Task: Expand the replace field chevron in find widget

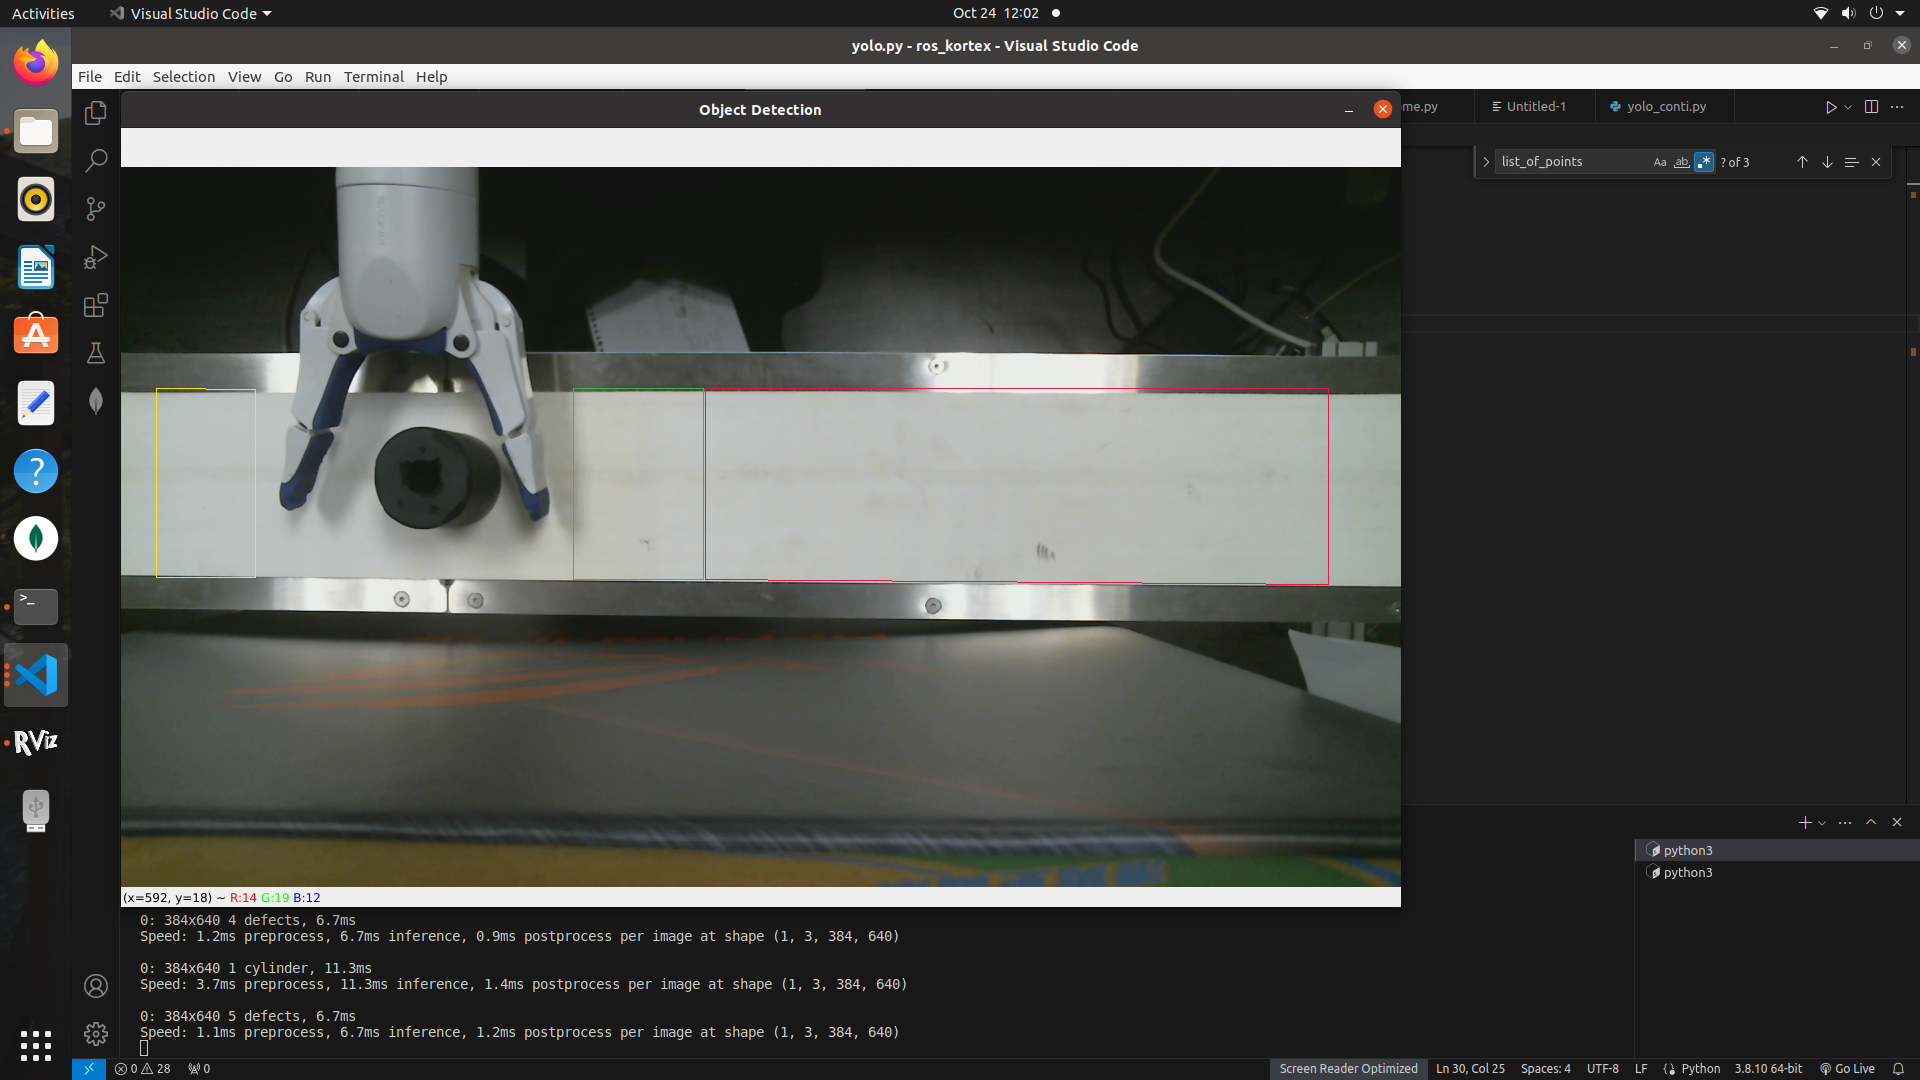Action: pyautogui.click(x=1486, y=162)
